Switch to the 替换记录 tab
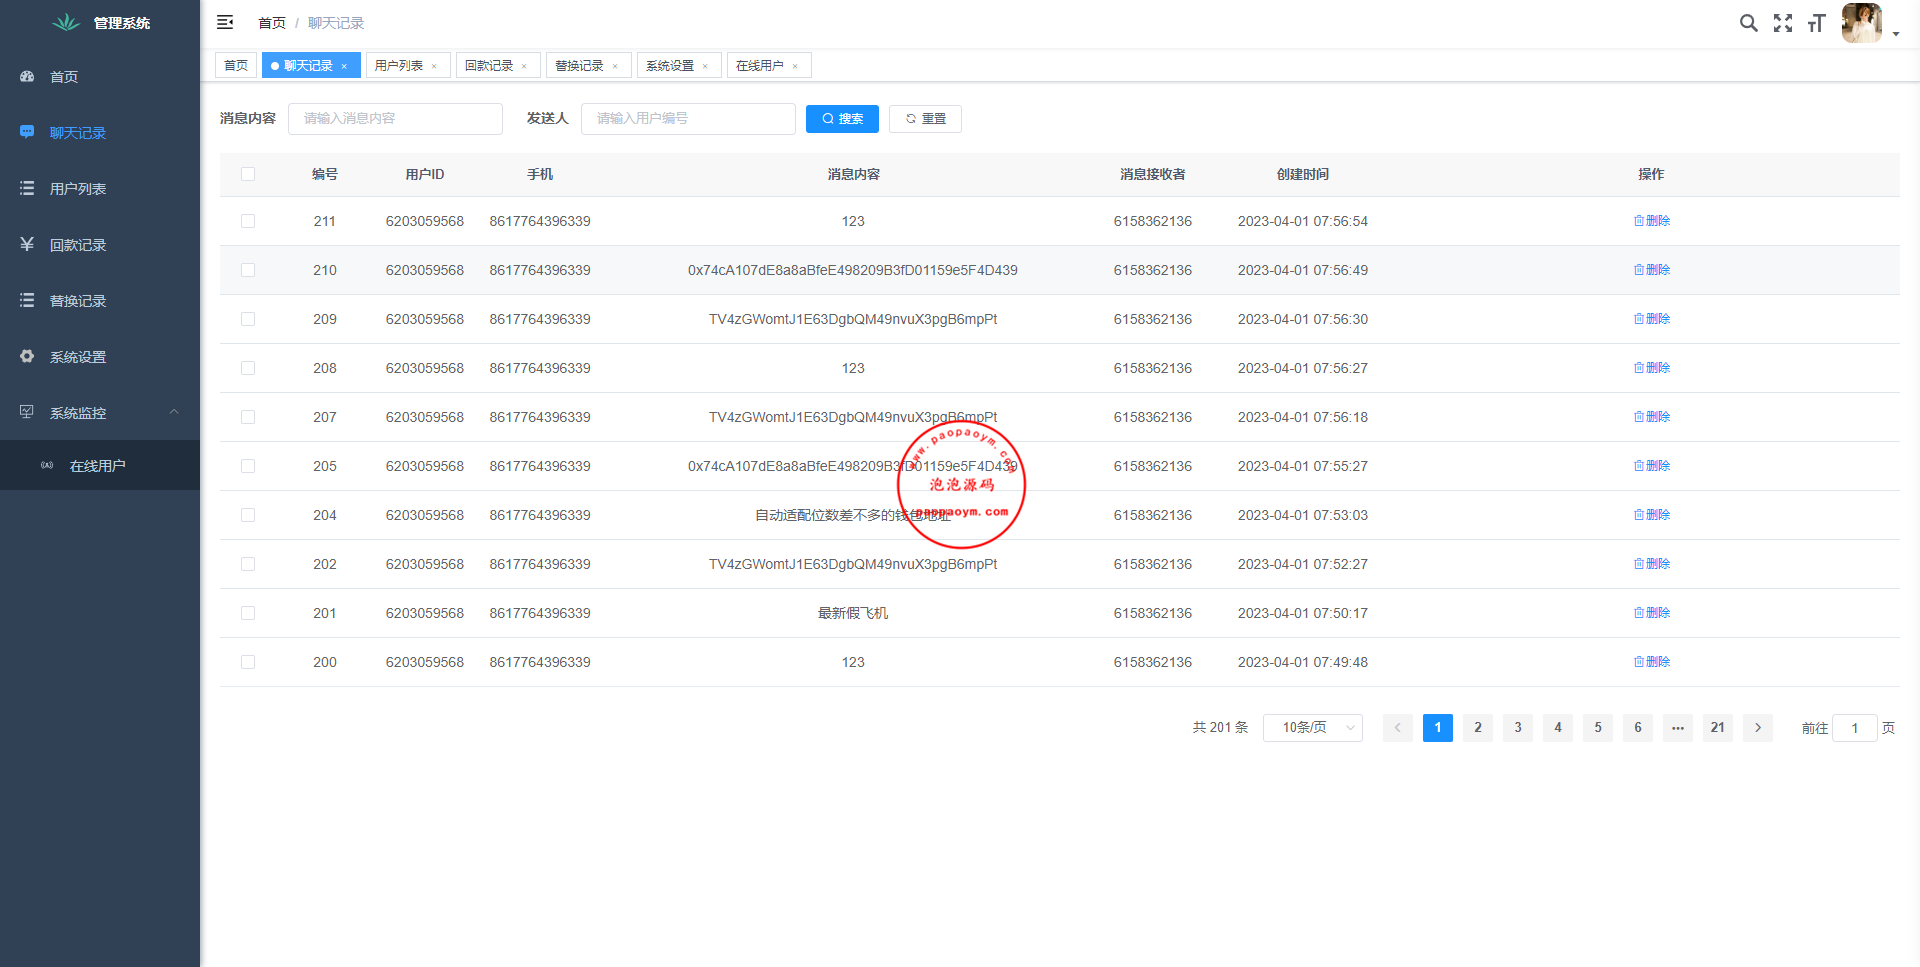The width and height of the screenshot is (1920, 967). 579,66
